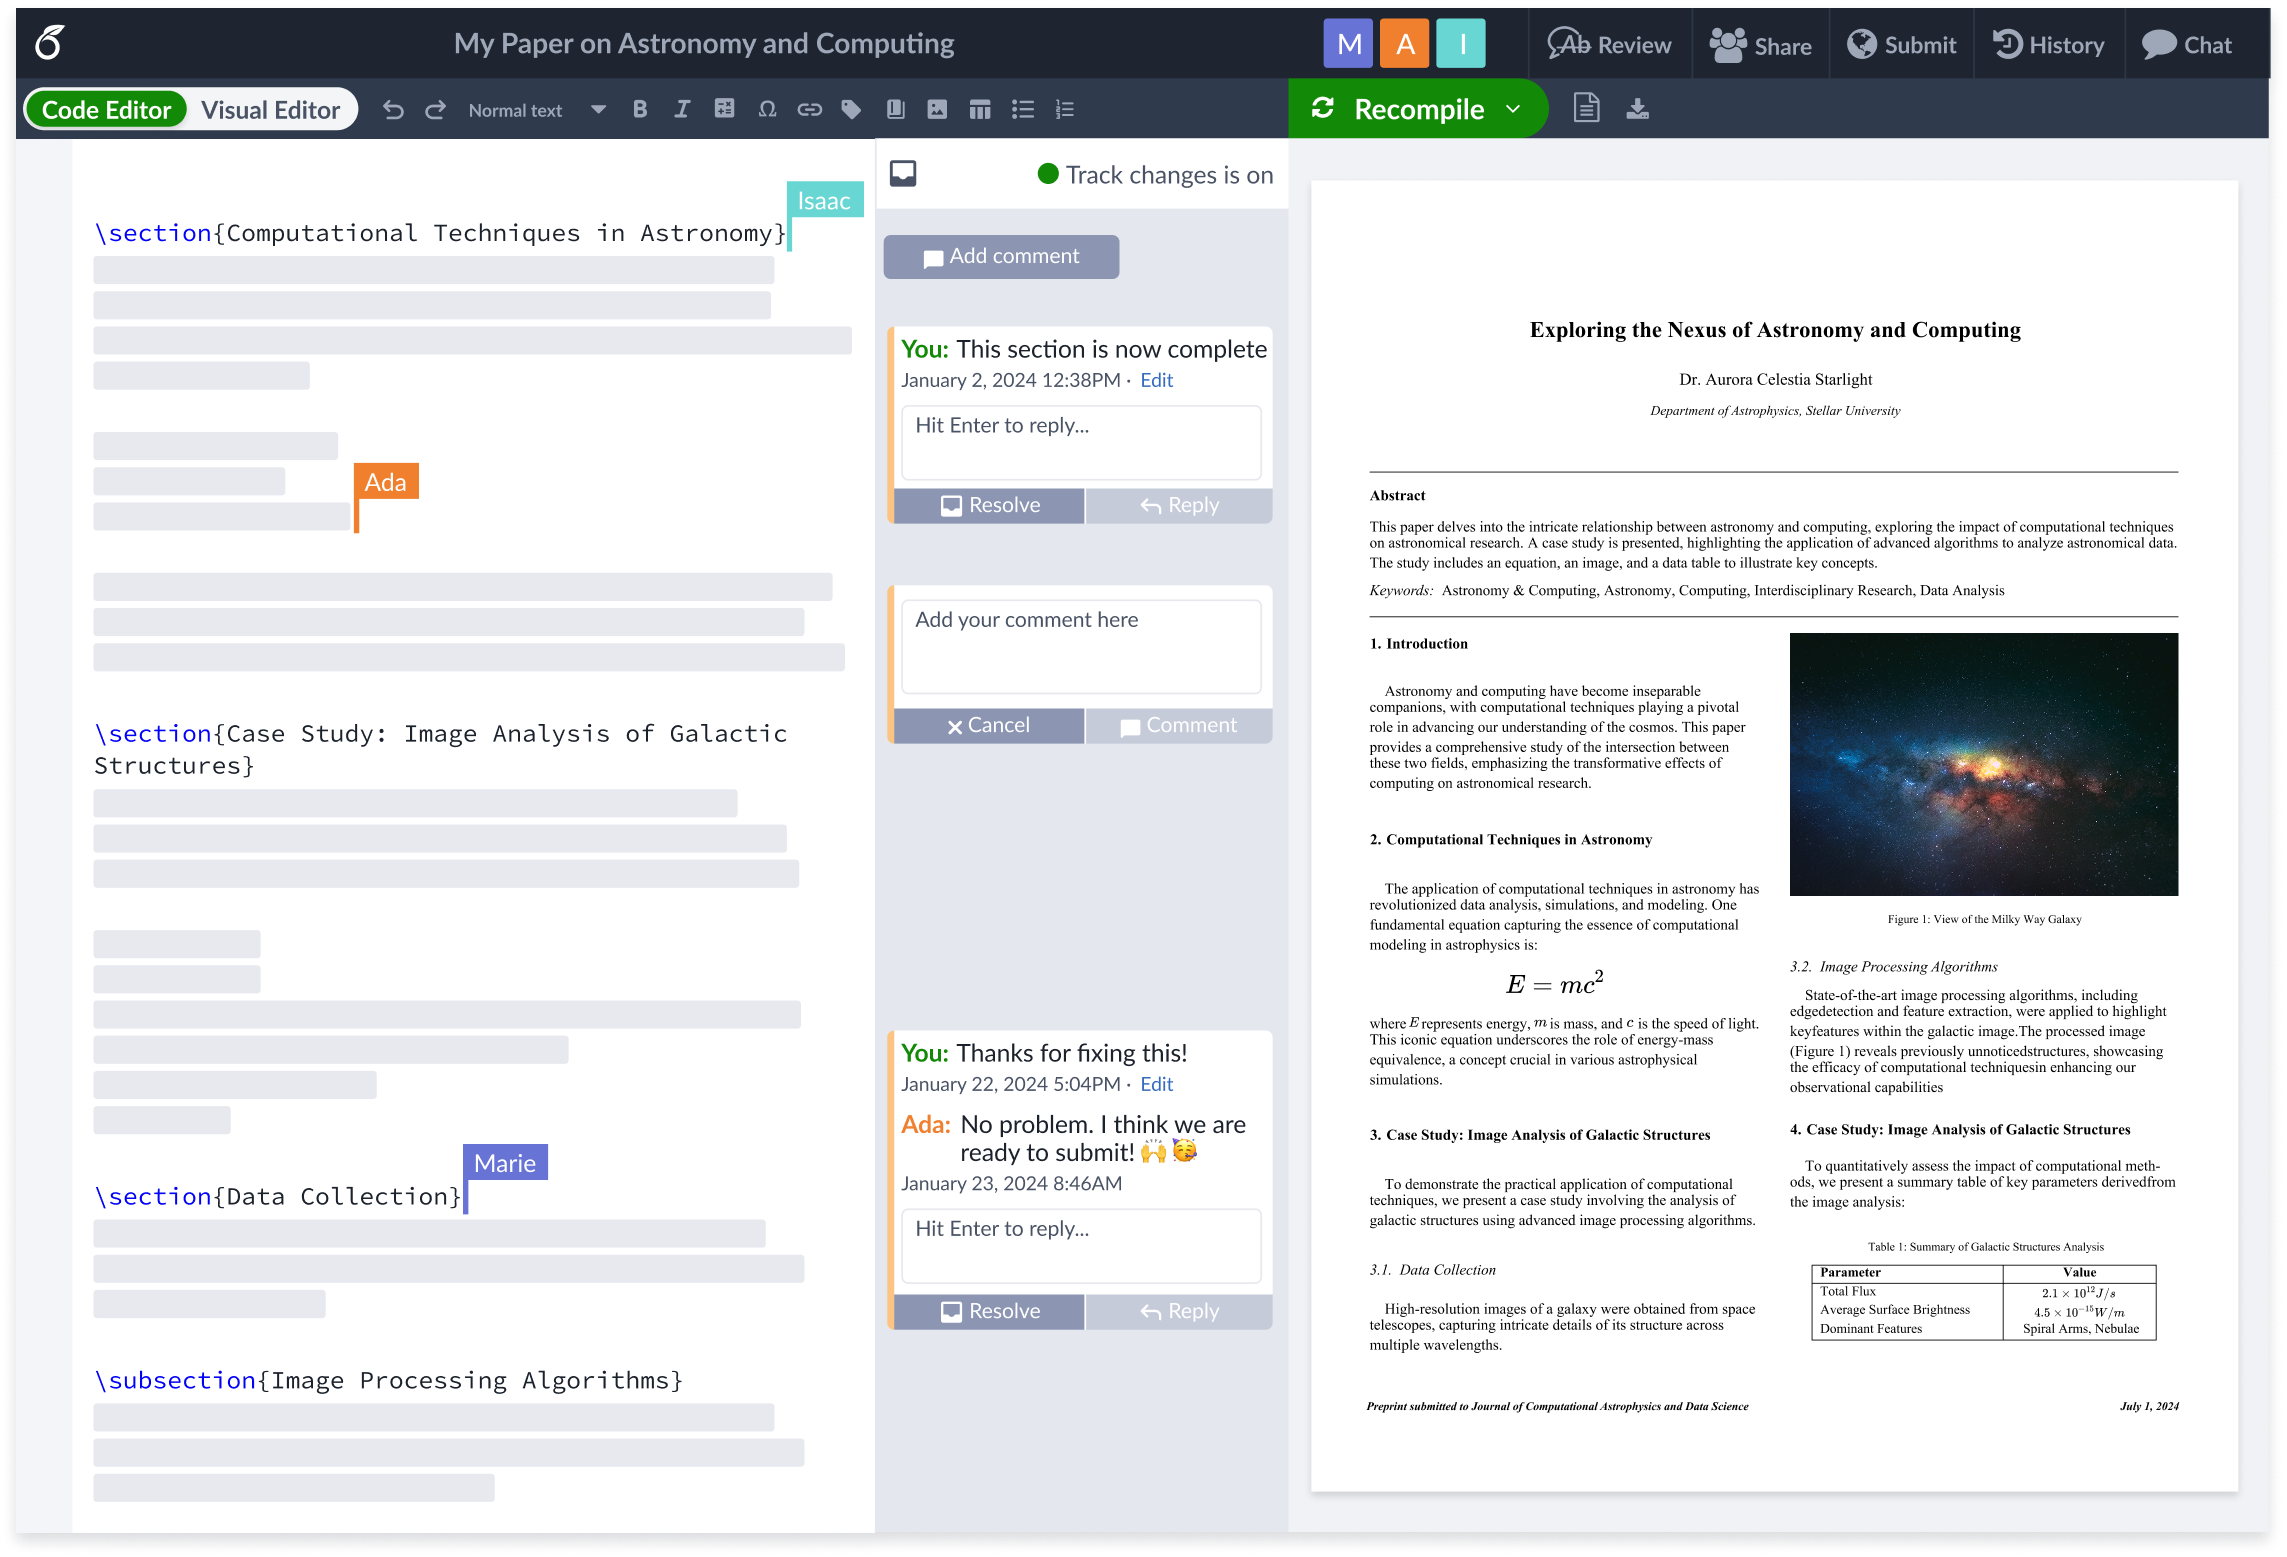
Task: Turn off Track changes
Action: pyautogui.click(x=1046, y=174)
